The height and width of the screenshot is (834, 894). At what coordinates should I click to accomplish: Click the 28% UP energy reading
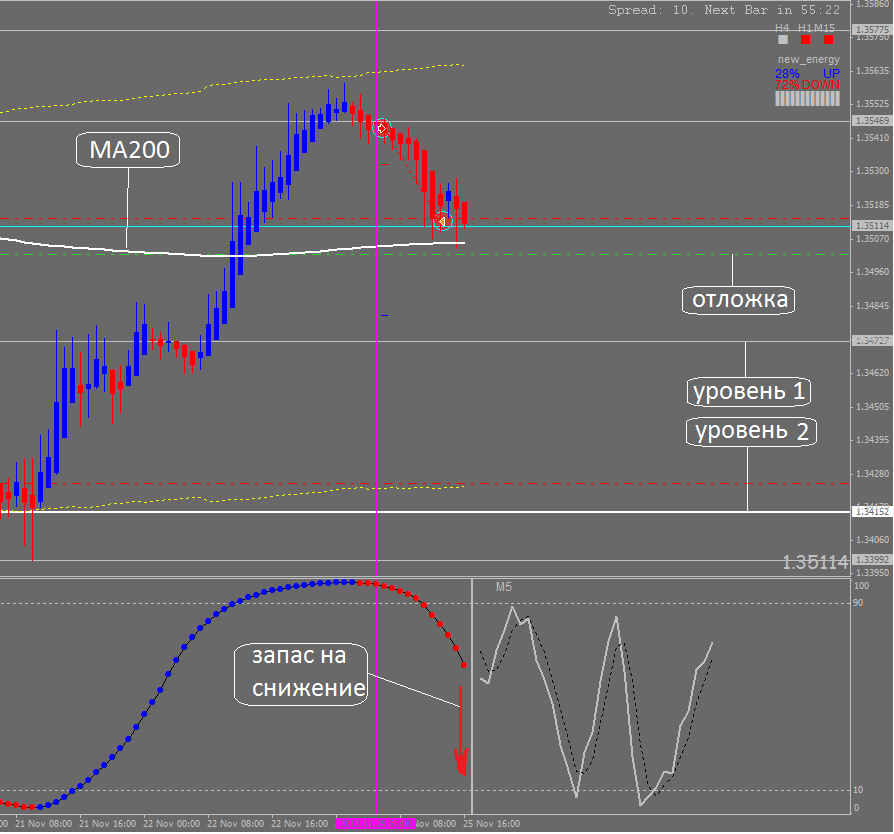click(807, 74)
